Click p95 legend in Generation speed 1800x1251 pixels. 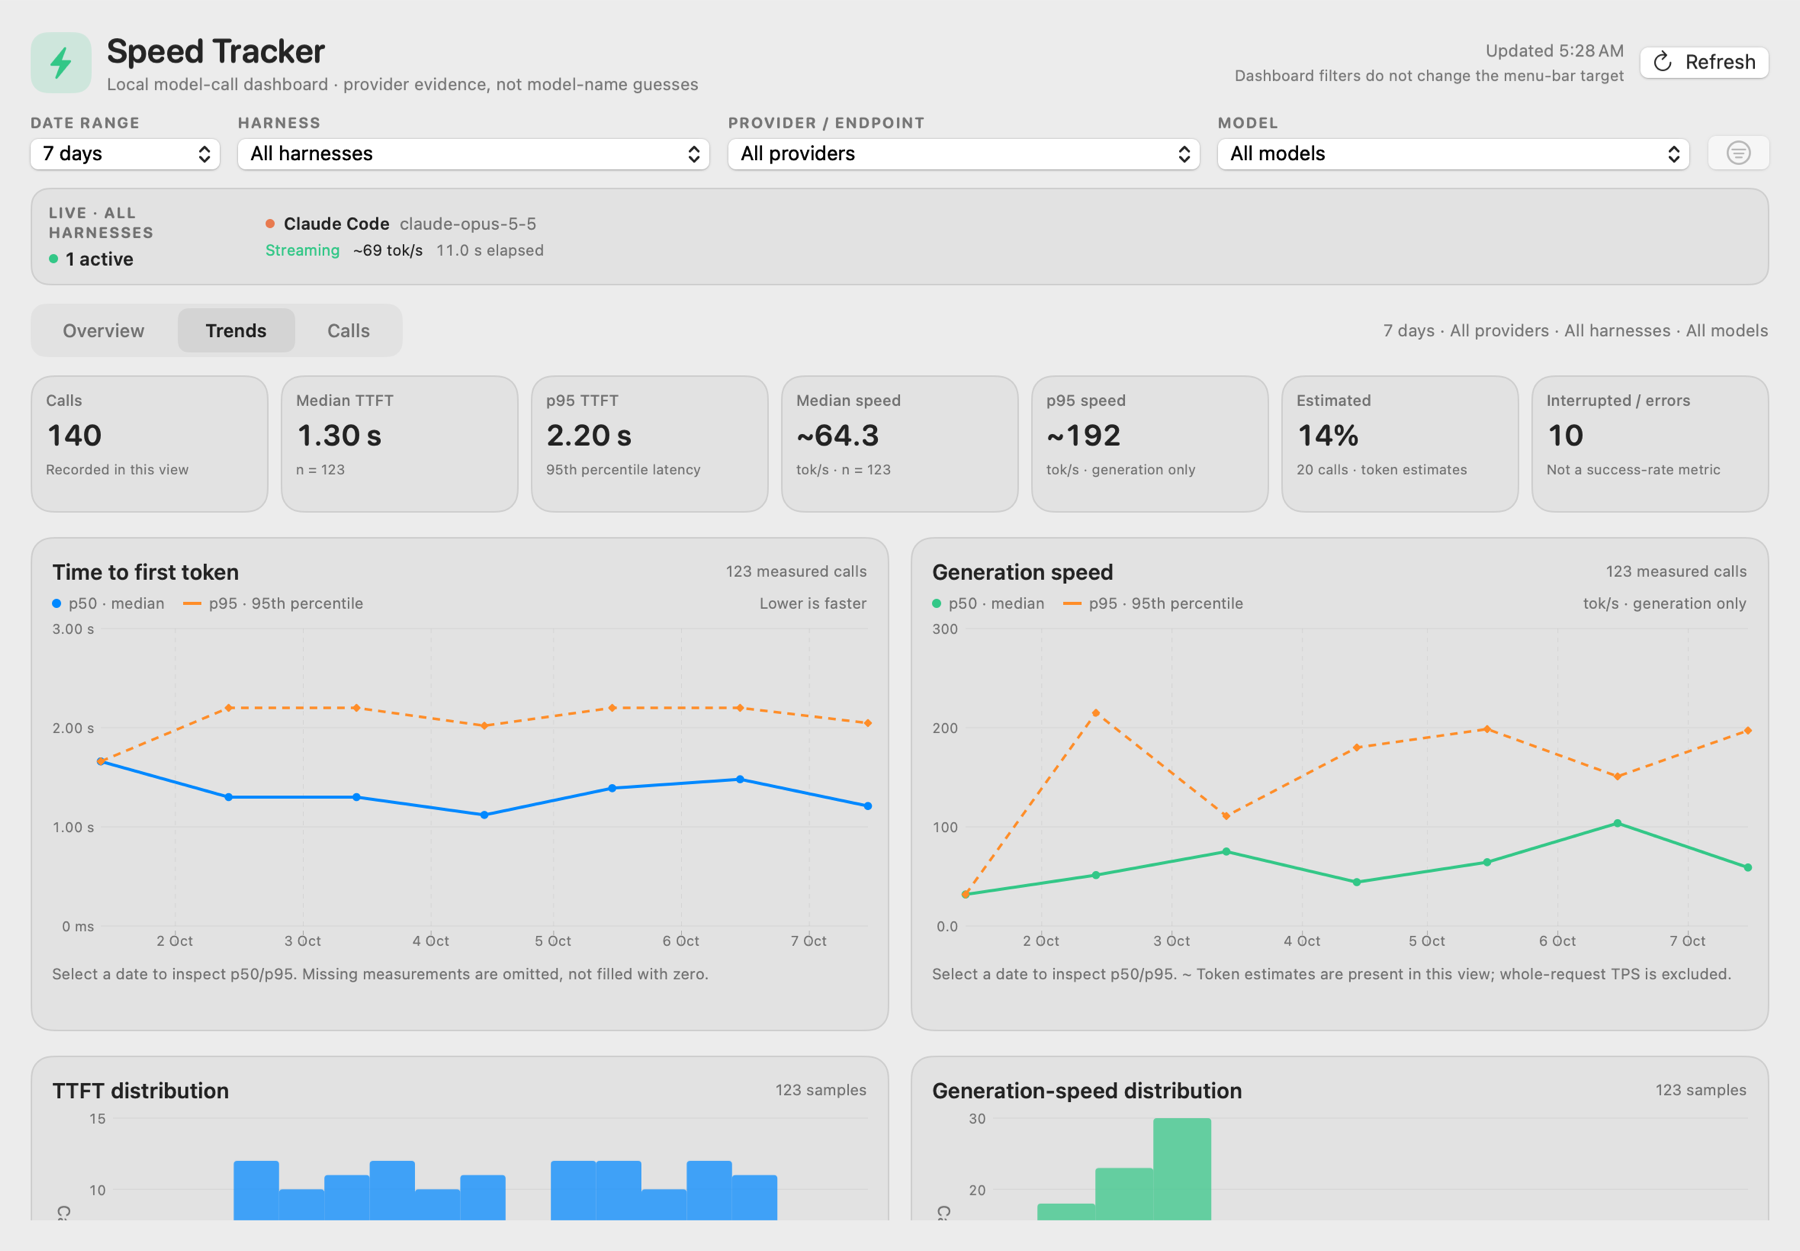point(1153,603)
